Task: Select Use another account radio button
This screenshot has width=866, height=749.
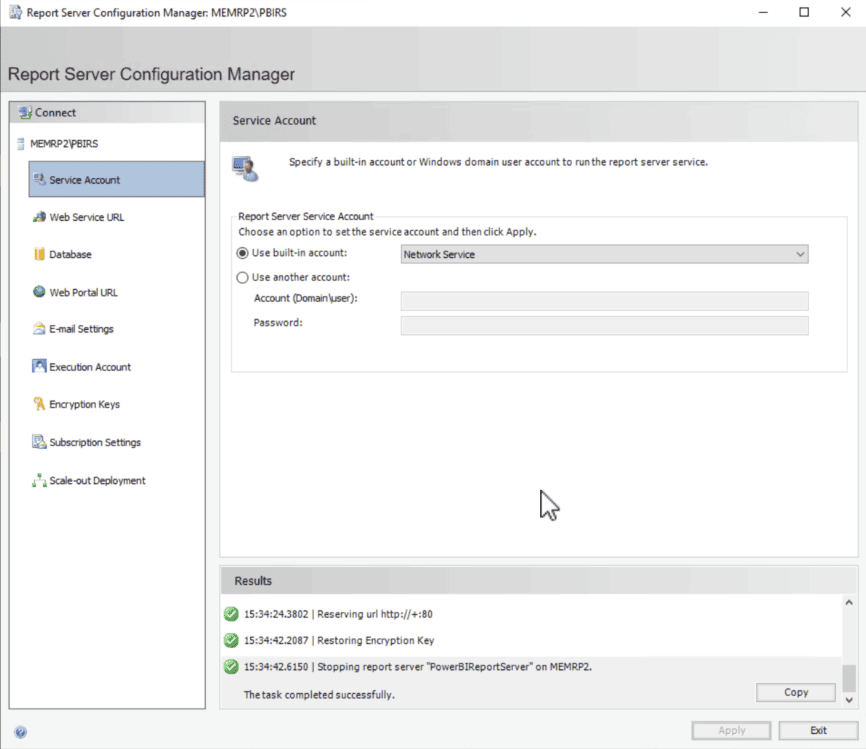Action: tap(242, 277)
